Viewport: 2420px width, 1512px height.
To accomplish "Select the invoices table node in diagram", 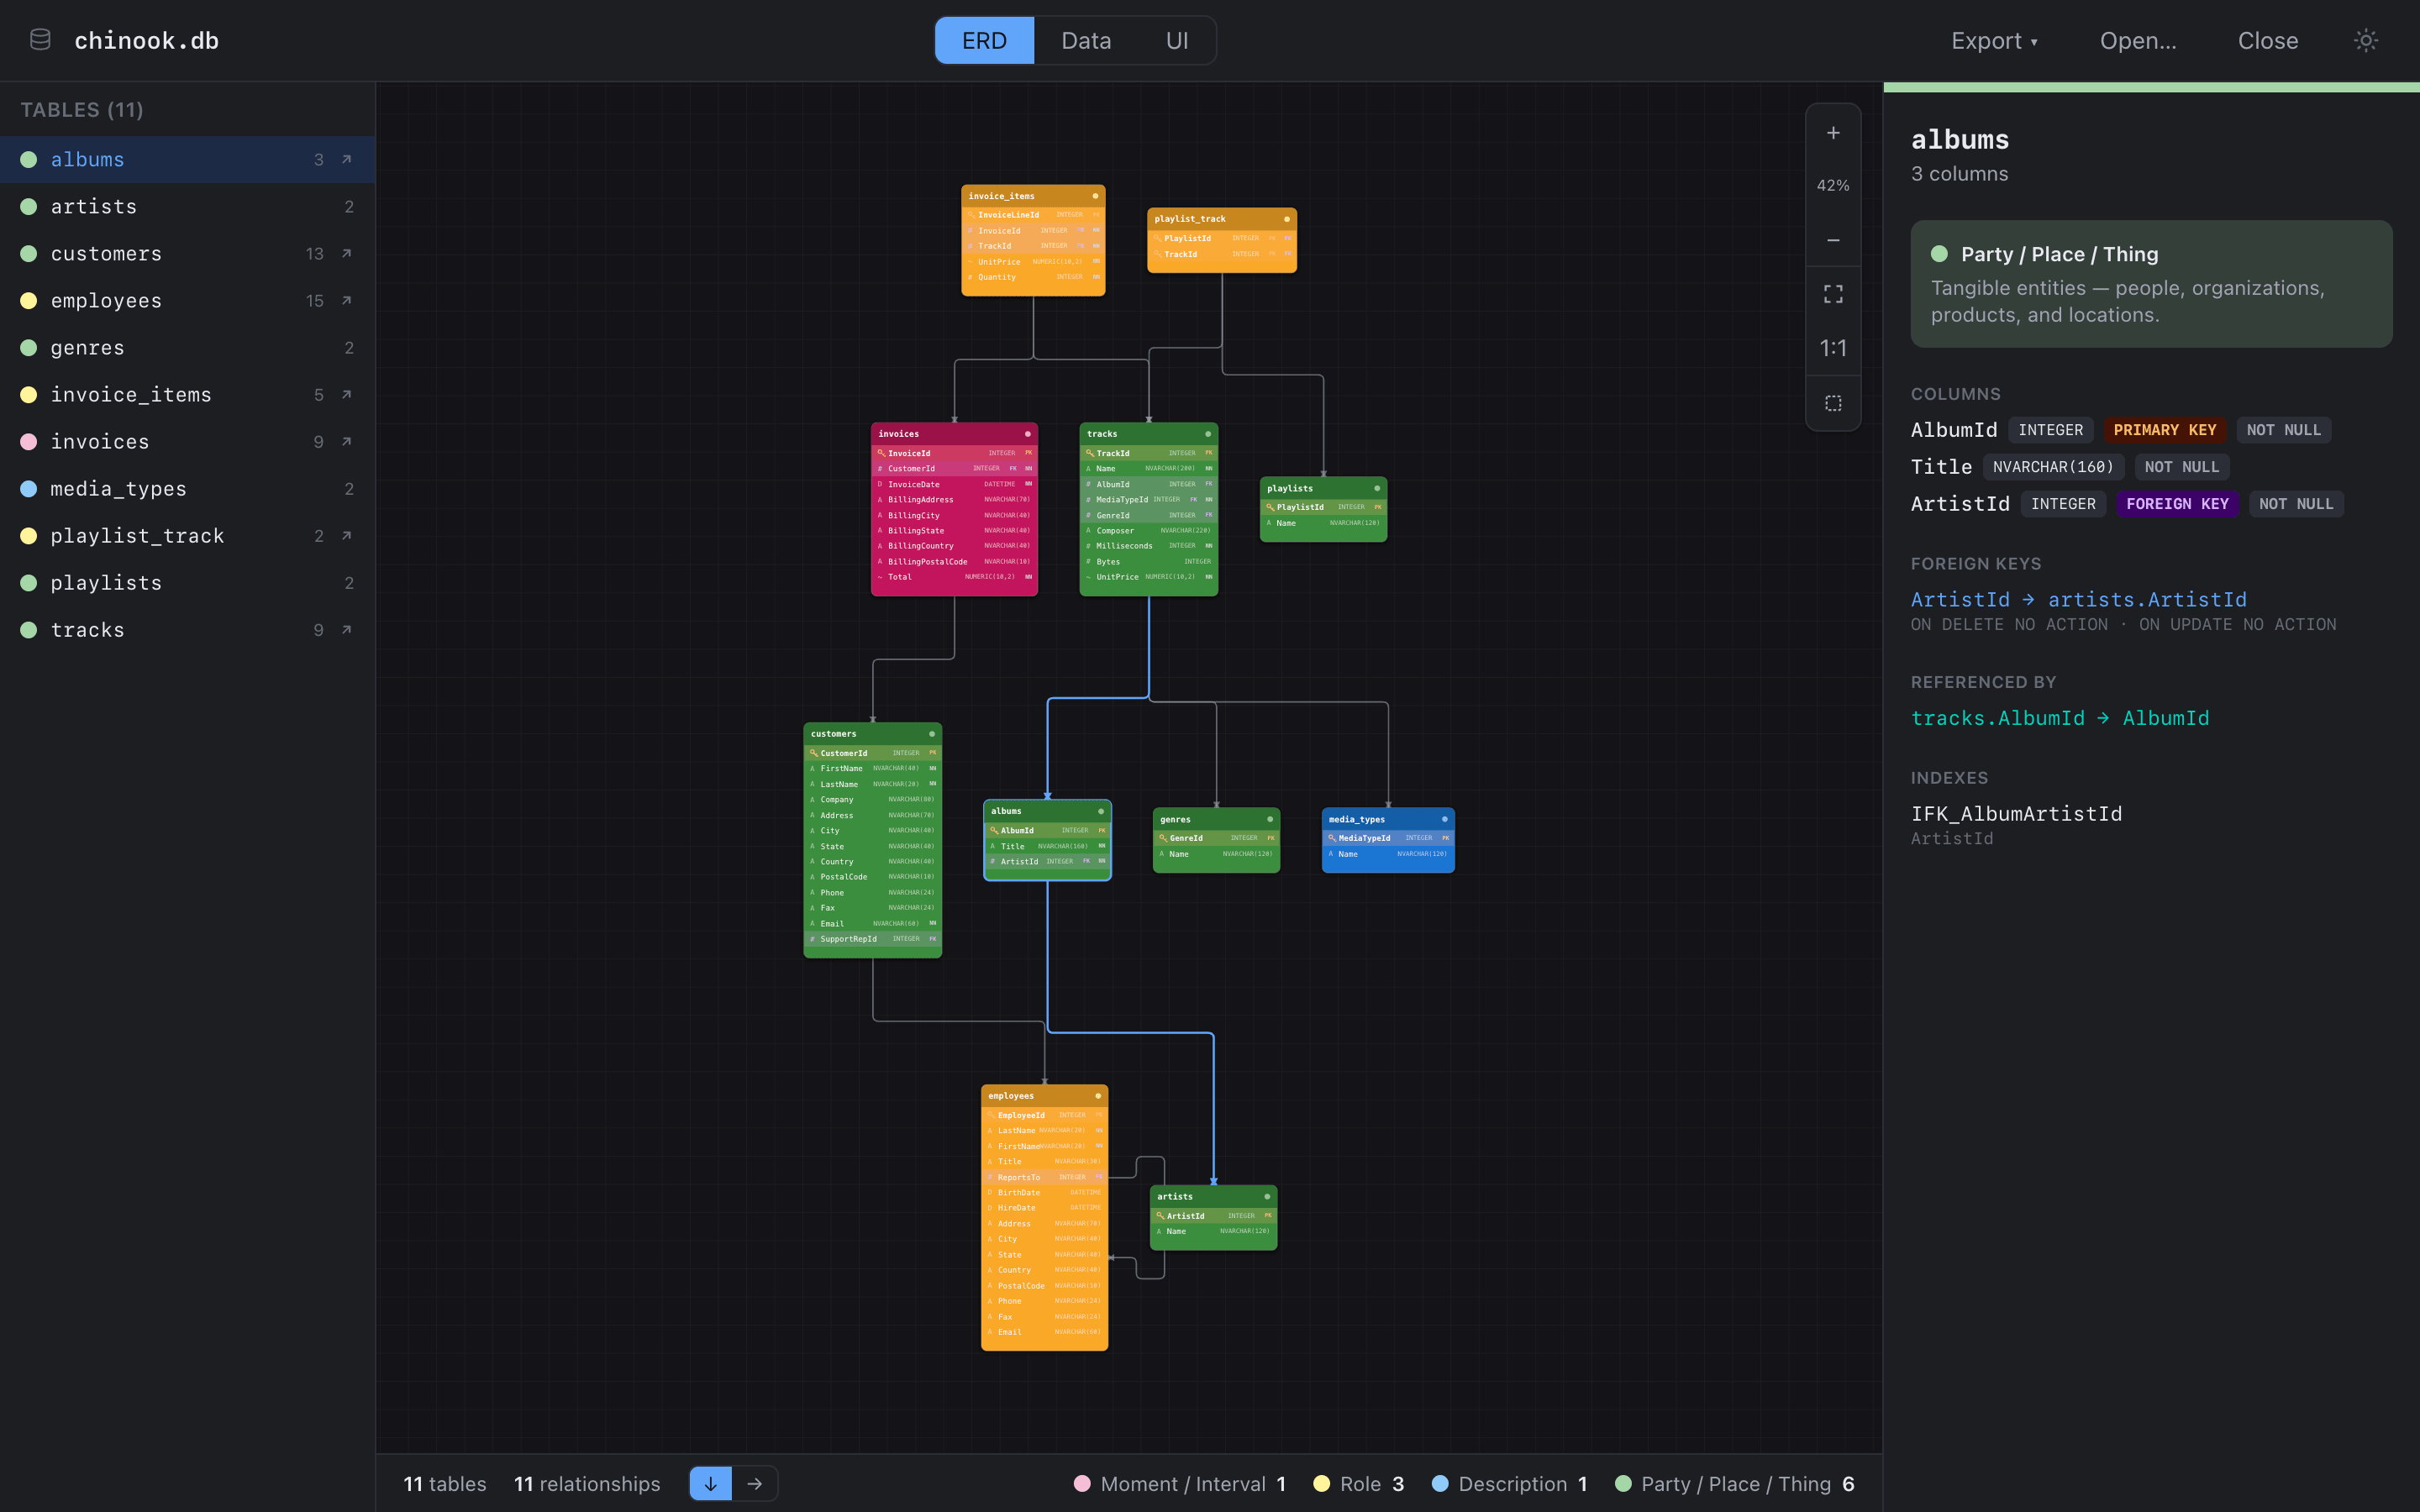I will [954, 509].
